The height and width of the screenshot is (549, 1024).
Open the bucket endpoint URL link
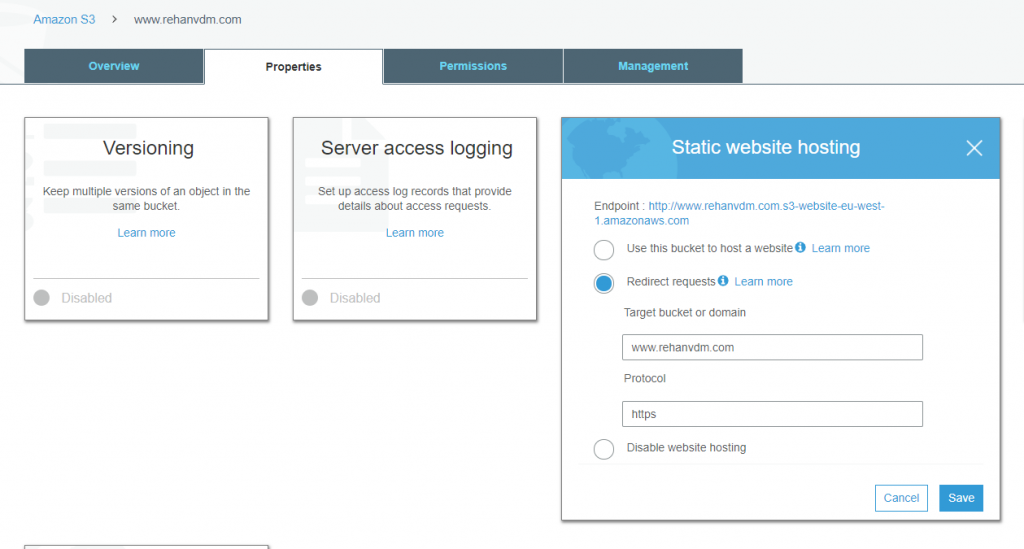click(x=739, y=213)
